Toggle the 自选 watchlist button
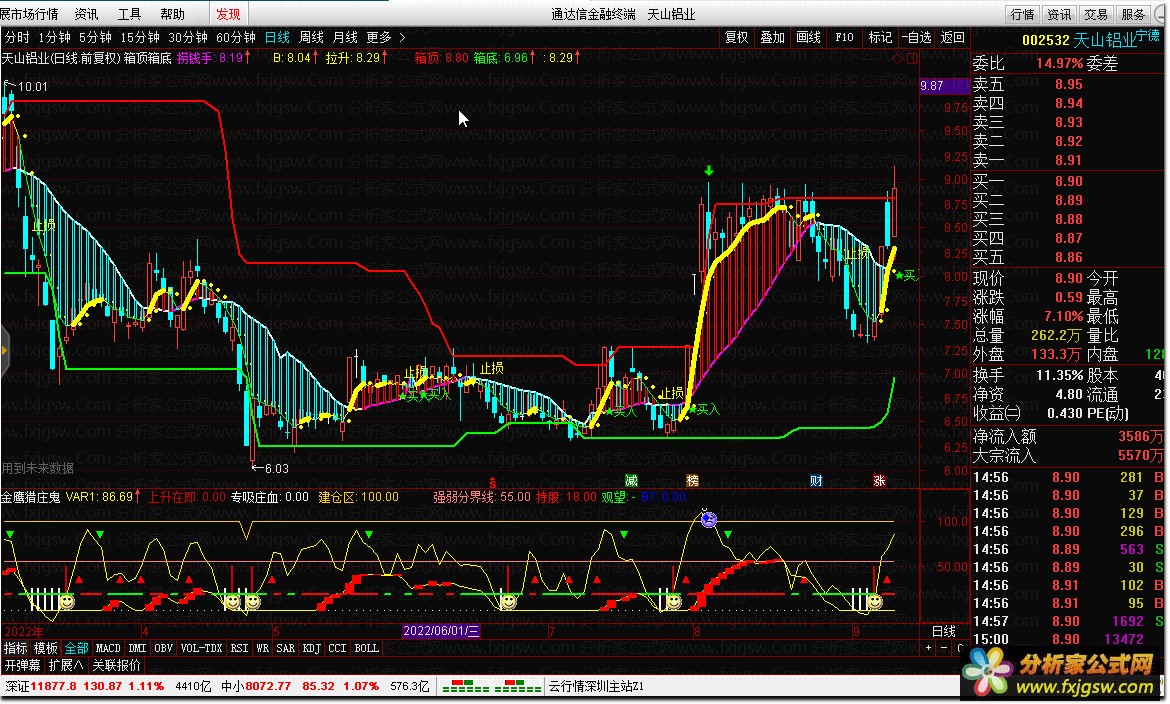1170x704 pixels. (x=916, y=37)
